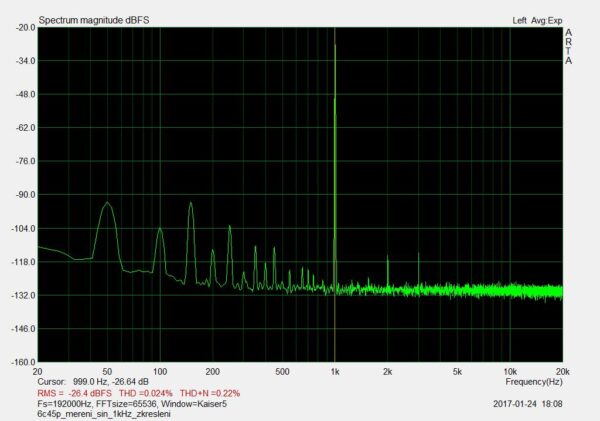Click the -104.0 y-axis label
The width and height of the screenshot is (600, 421).
(x=24, y=228)
